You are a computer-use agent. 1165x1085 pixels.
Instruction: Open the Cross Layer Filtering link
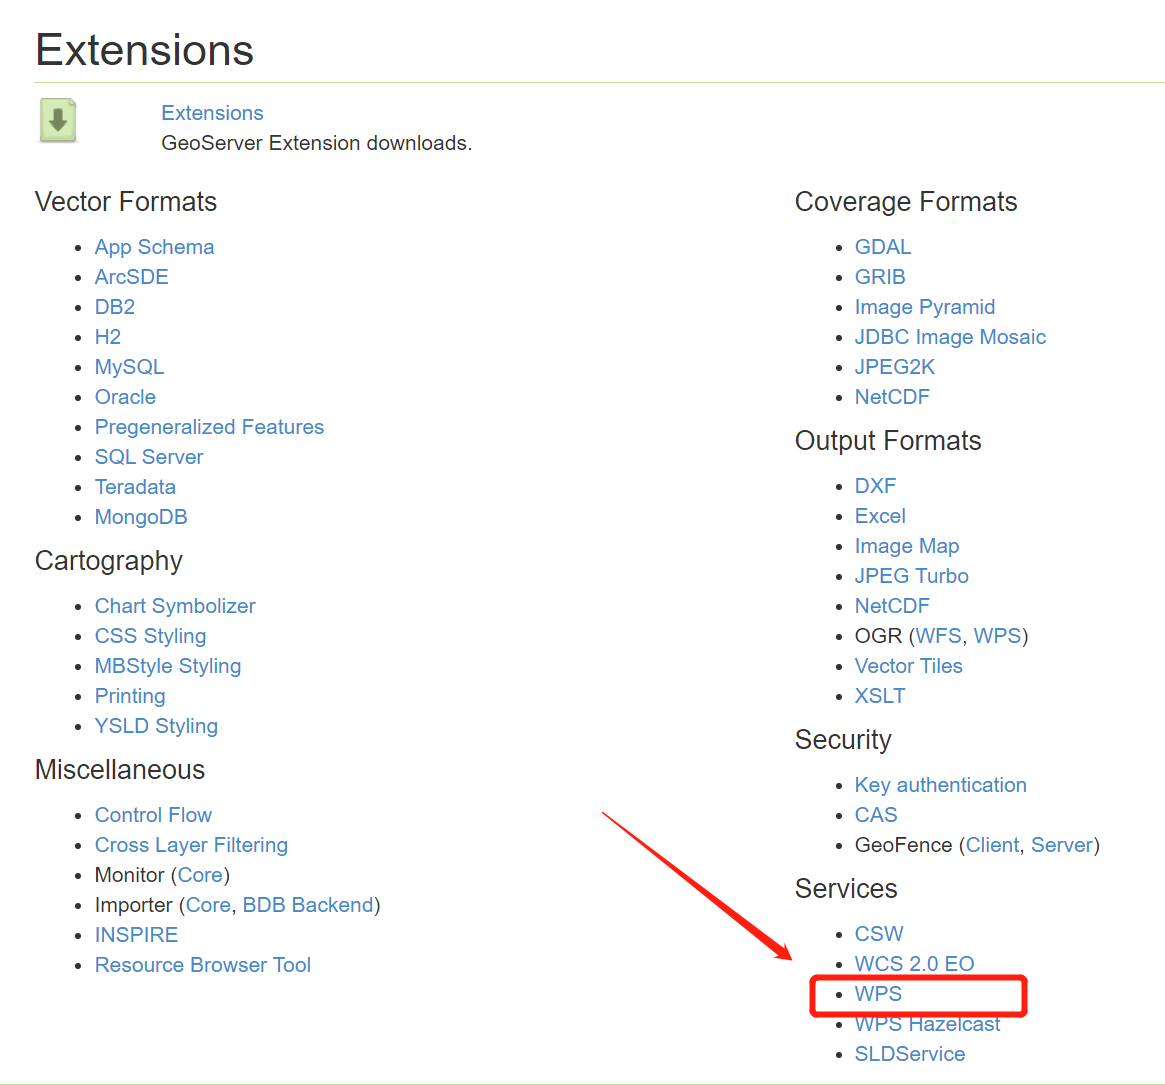[x=191, y=845]
